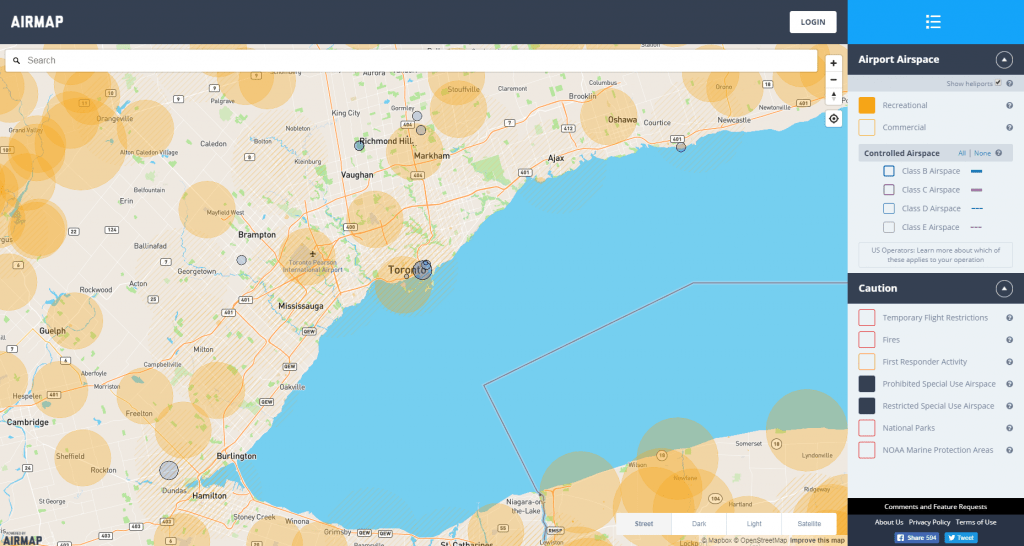Click the heliport marker near Richmond Hill
This screenshot has width=1024, height=546.
[359, 146]
